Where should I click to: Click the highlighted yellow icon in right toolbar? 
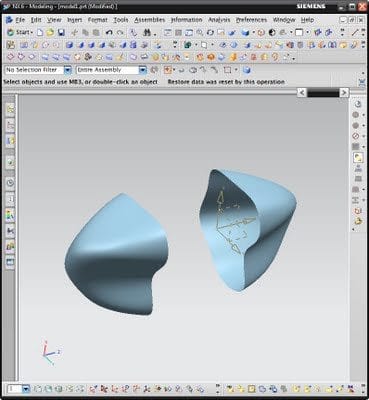pyautogui.click(x=358, y=157)
